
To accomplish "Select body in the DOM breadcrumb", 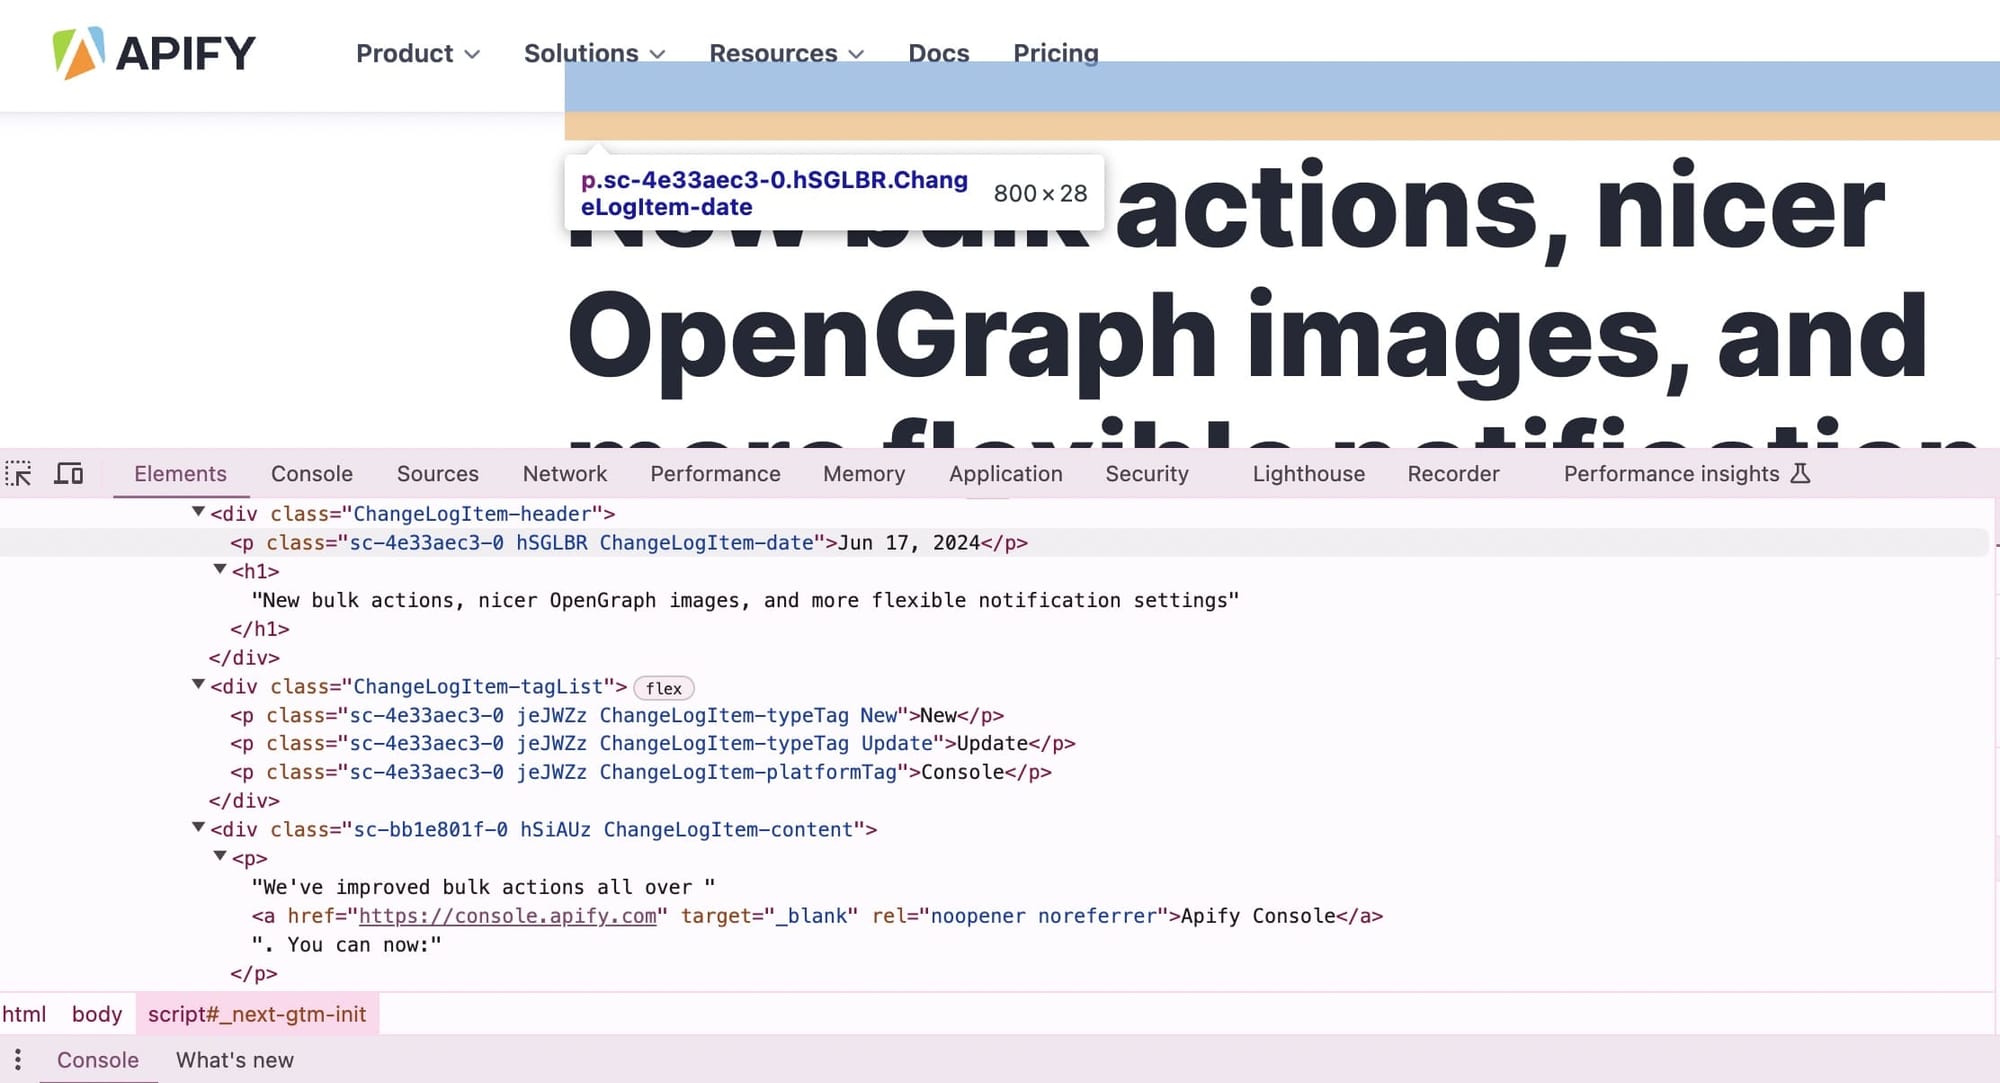I will (96, 1013).
